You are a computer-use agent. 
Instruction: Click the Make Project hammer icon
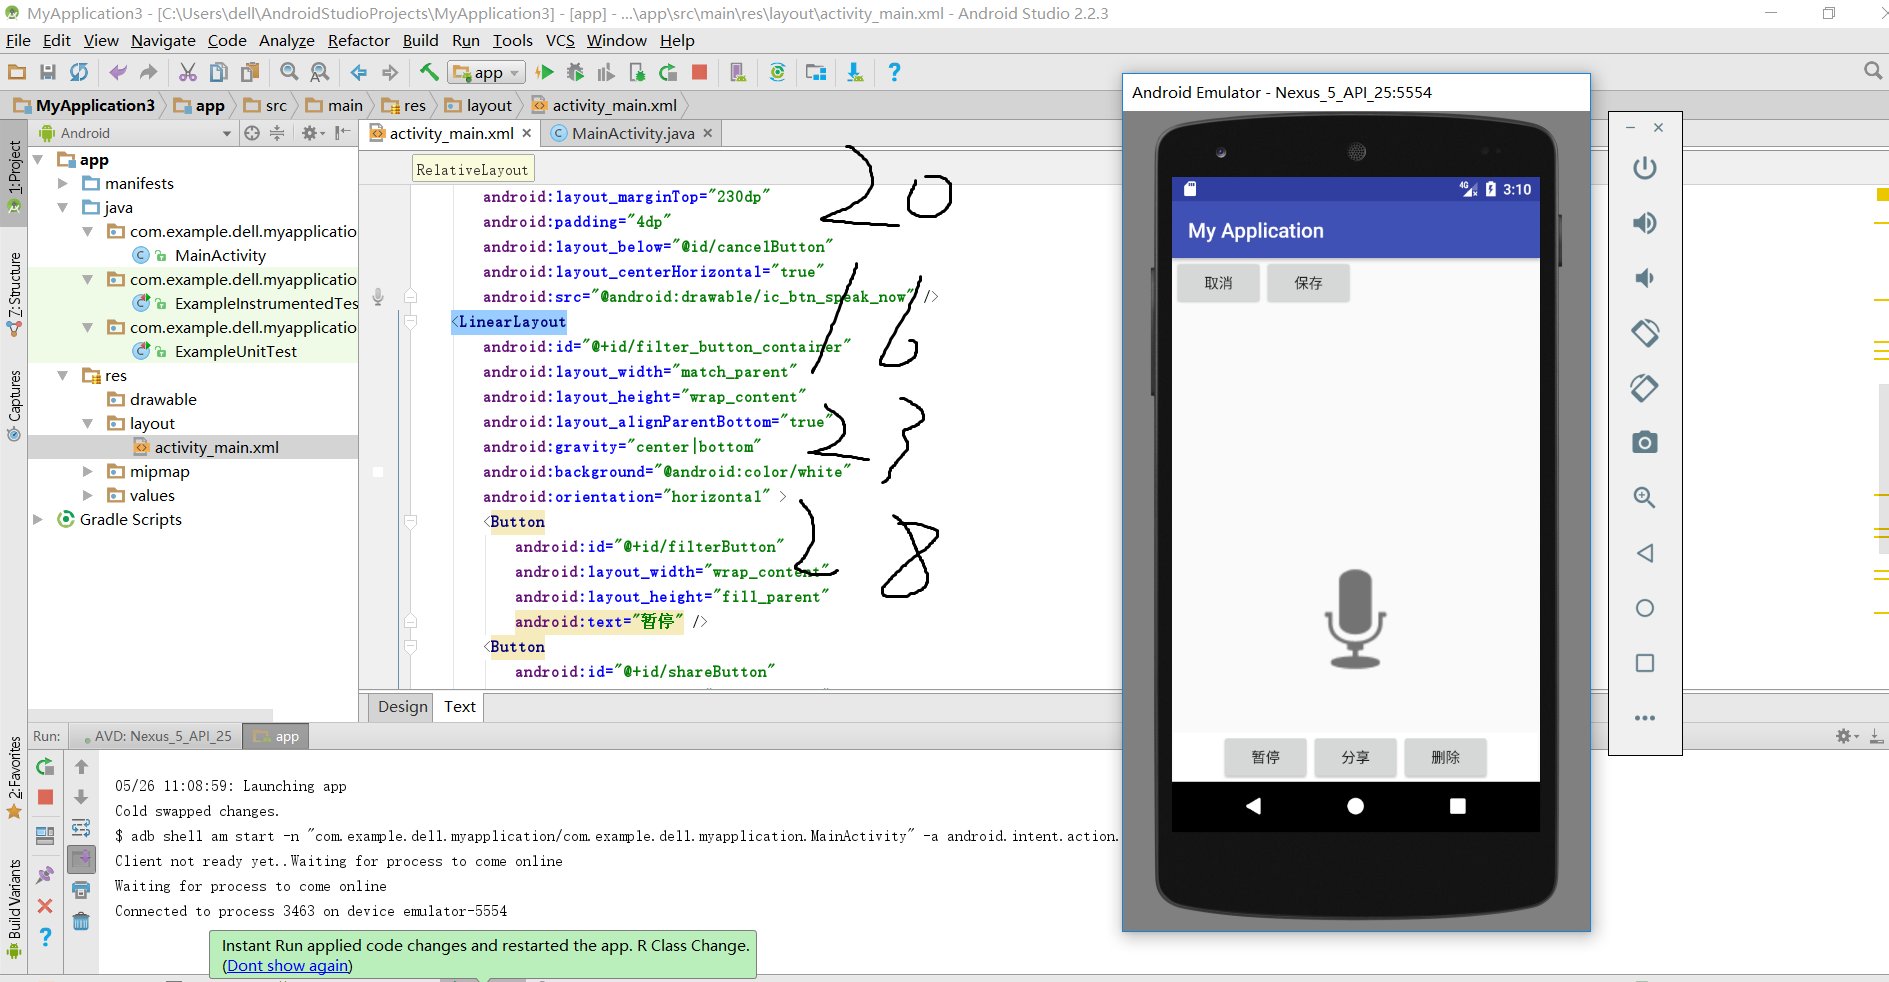tap(429, 72)
